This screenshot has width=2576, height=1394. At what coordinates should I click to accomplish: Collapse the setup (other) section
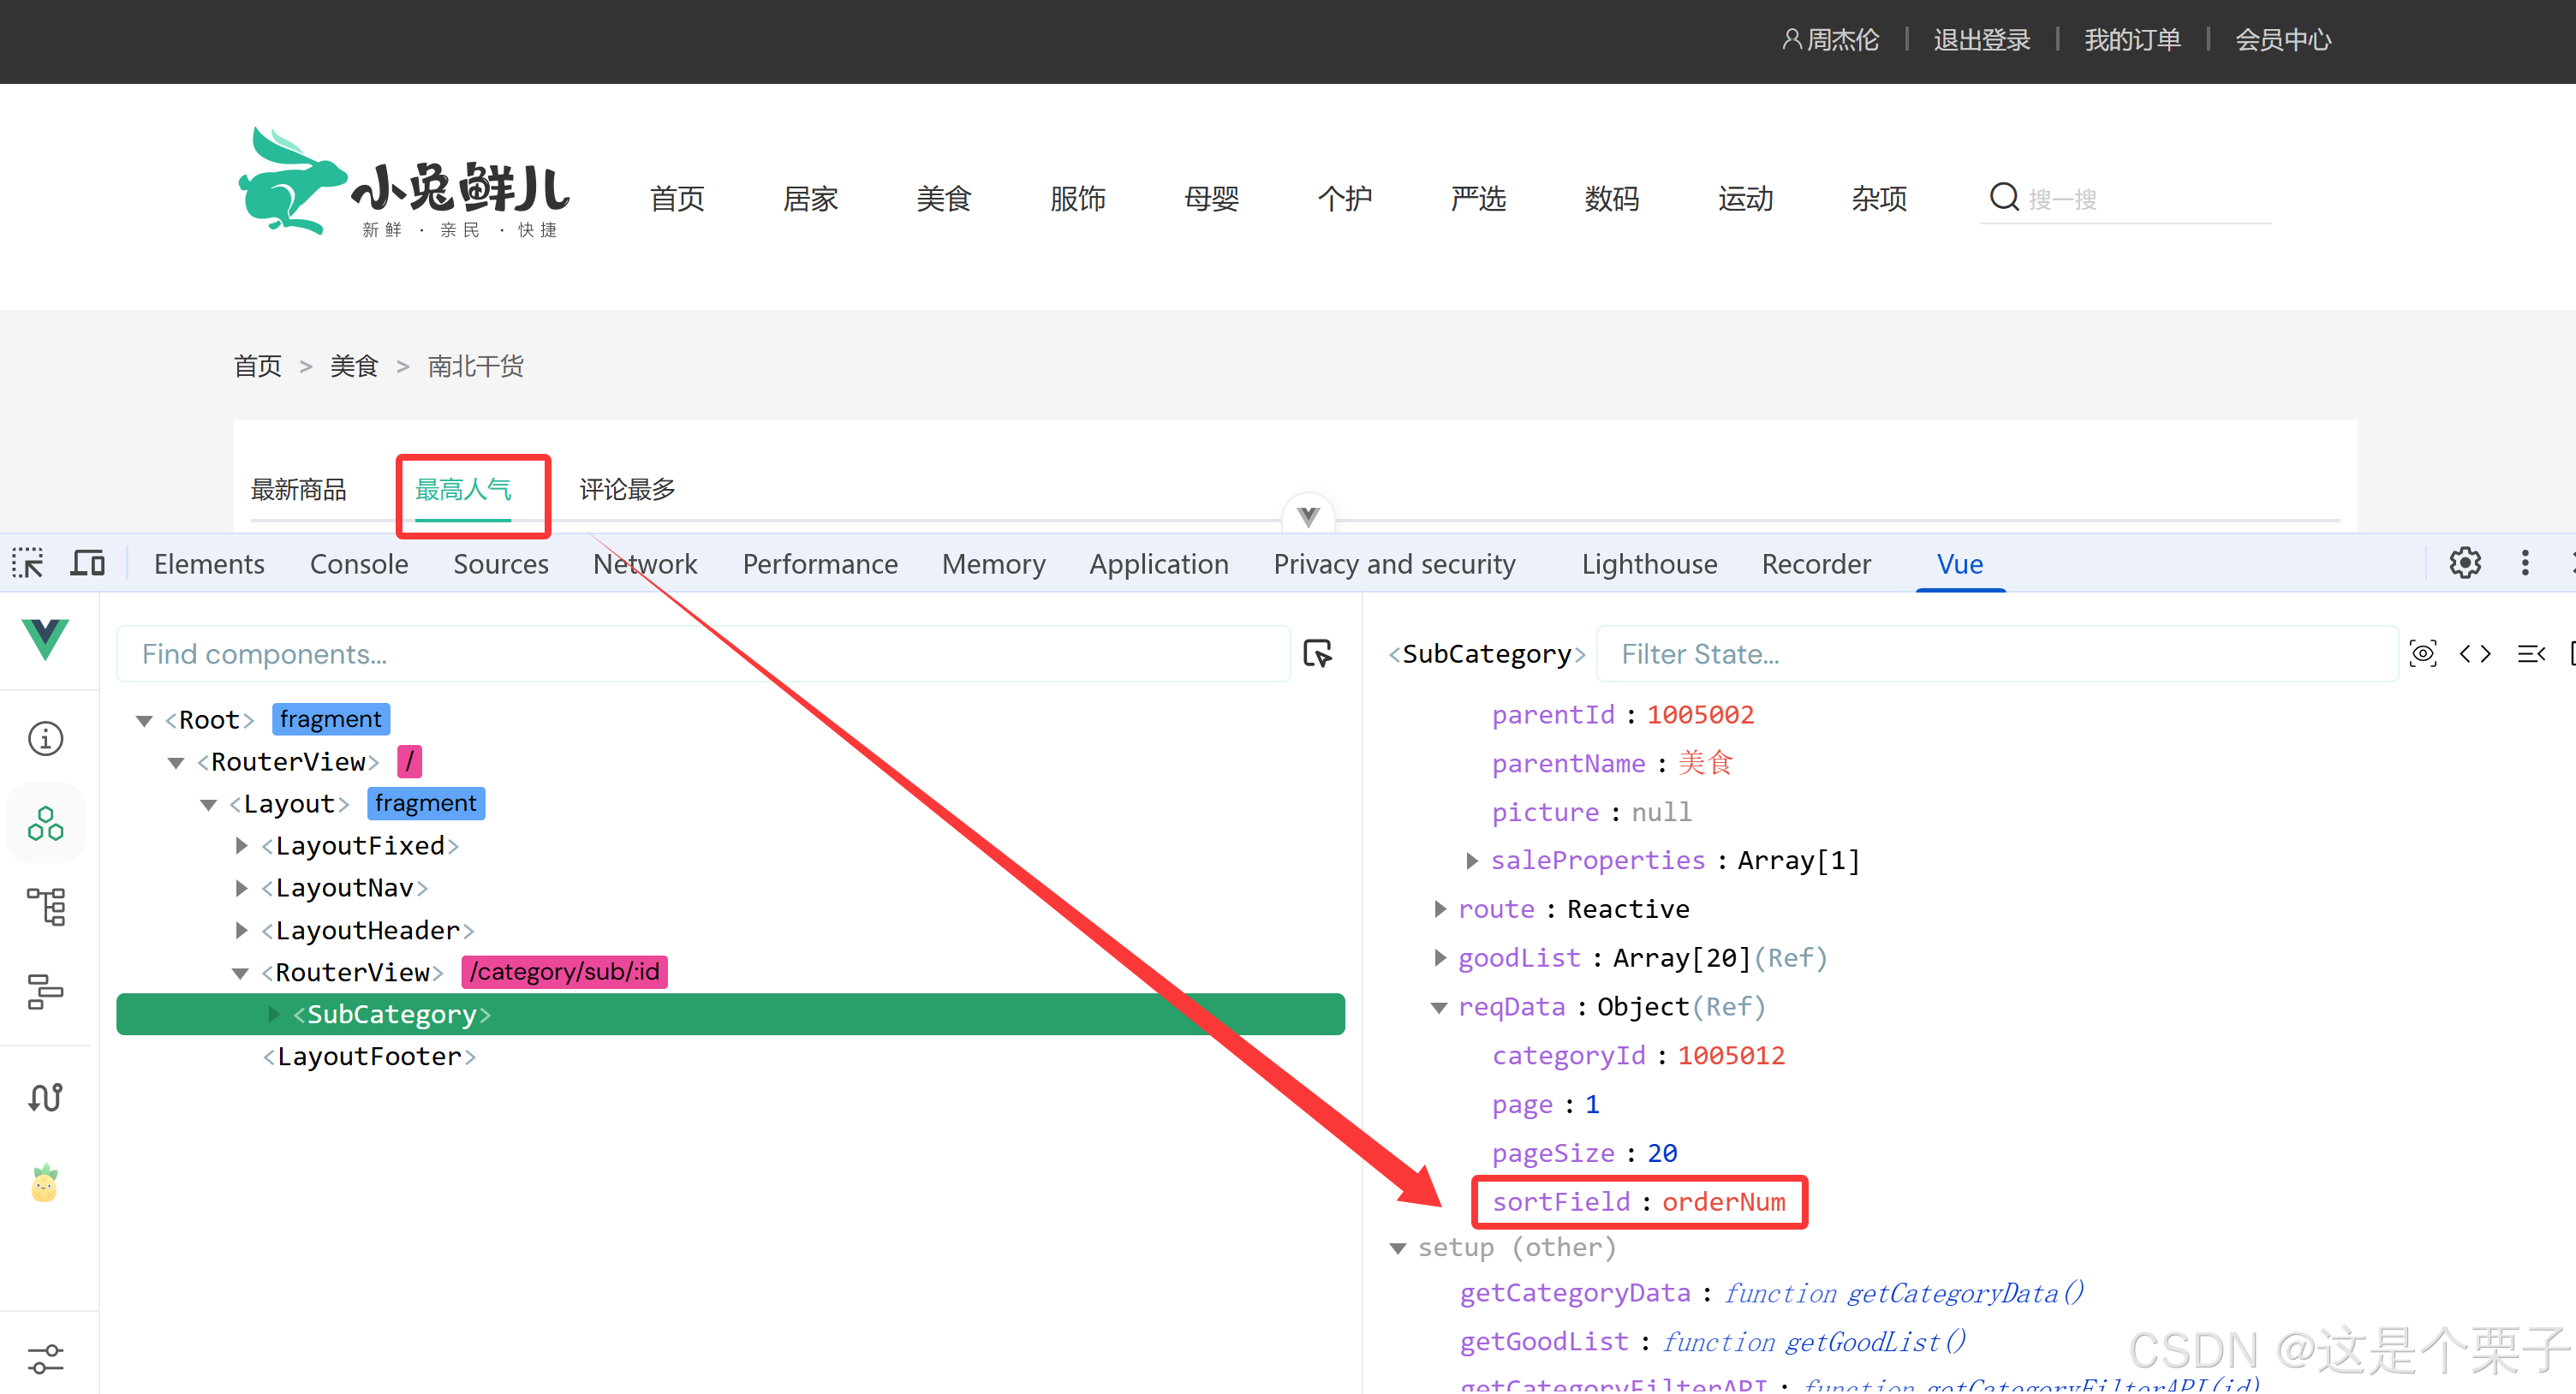(1398, 1248)
